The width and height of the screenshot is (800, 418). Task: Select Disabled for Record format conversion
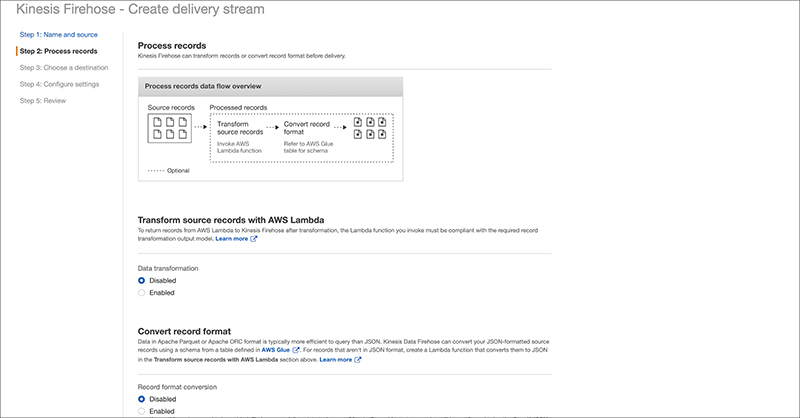[142, 399]
